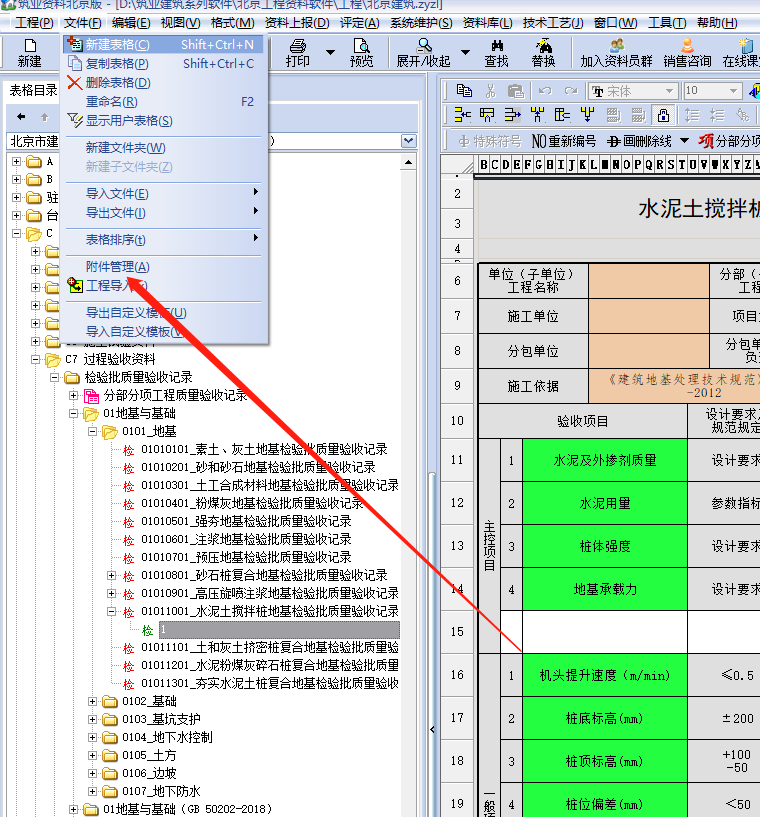Click 销售咨询 icon
The width and height of the screenshot is (760, 817).
687,52
